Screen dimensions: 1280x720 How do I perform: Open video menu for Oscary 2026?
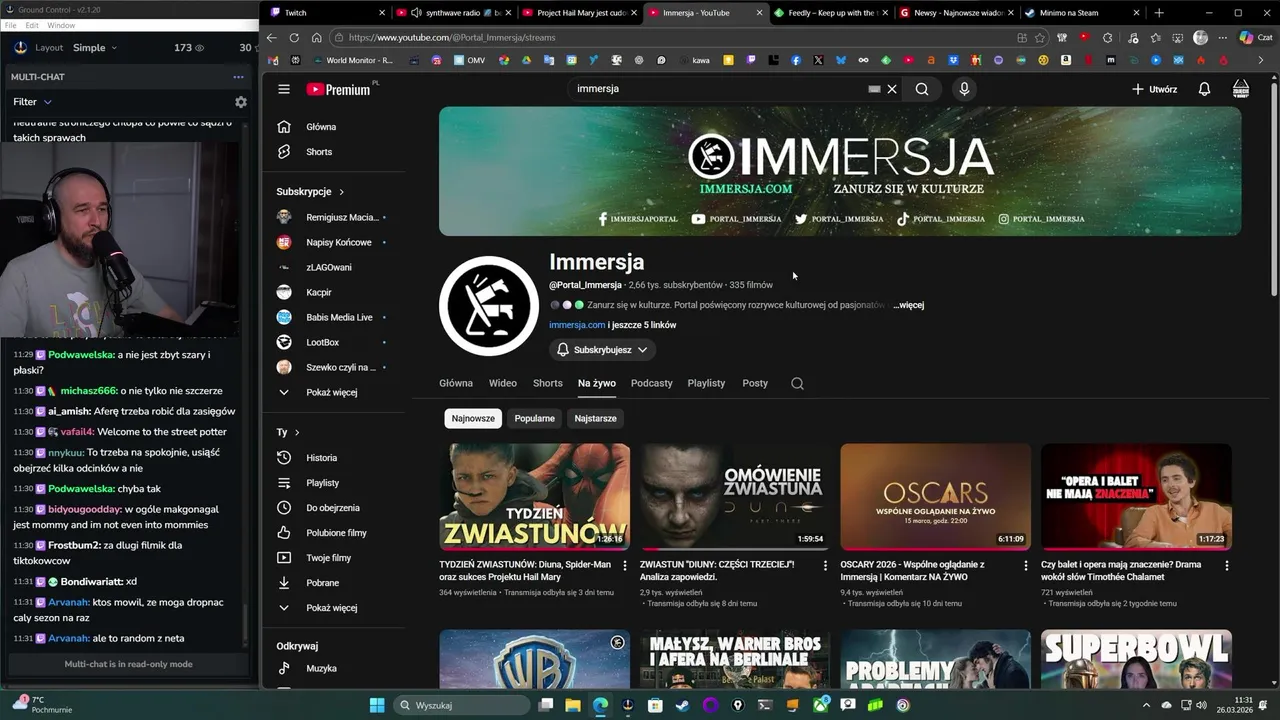pyautogui.click(x=1026, y=565)
